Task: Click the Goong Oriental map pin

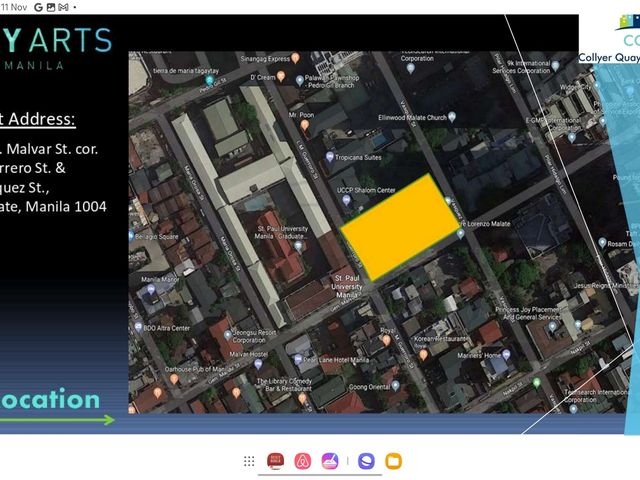Action: 395,386
